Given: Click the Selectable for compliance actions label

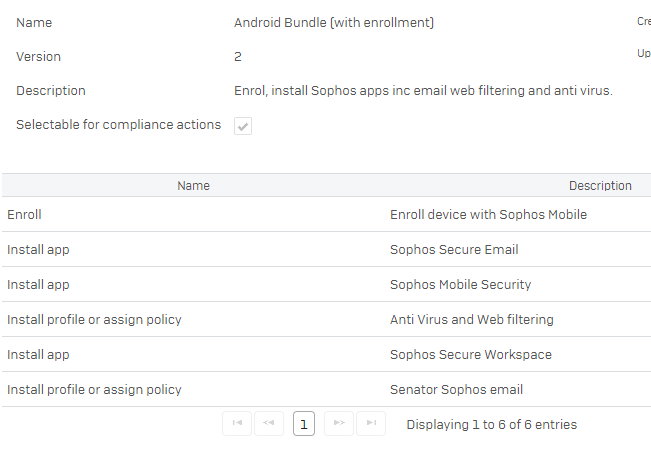Looking at the screenshot, I should pyautogui.click(x=118, y=125).
